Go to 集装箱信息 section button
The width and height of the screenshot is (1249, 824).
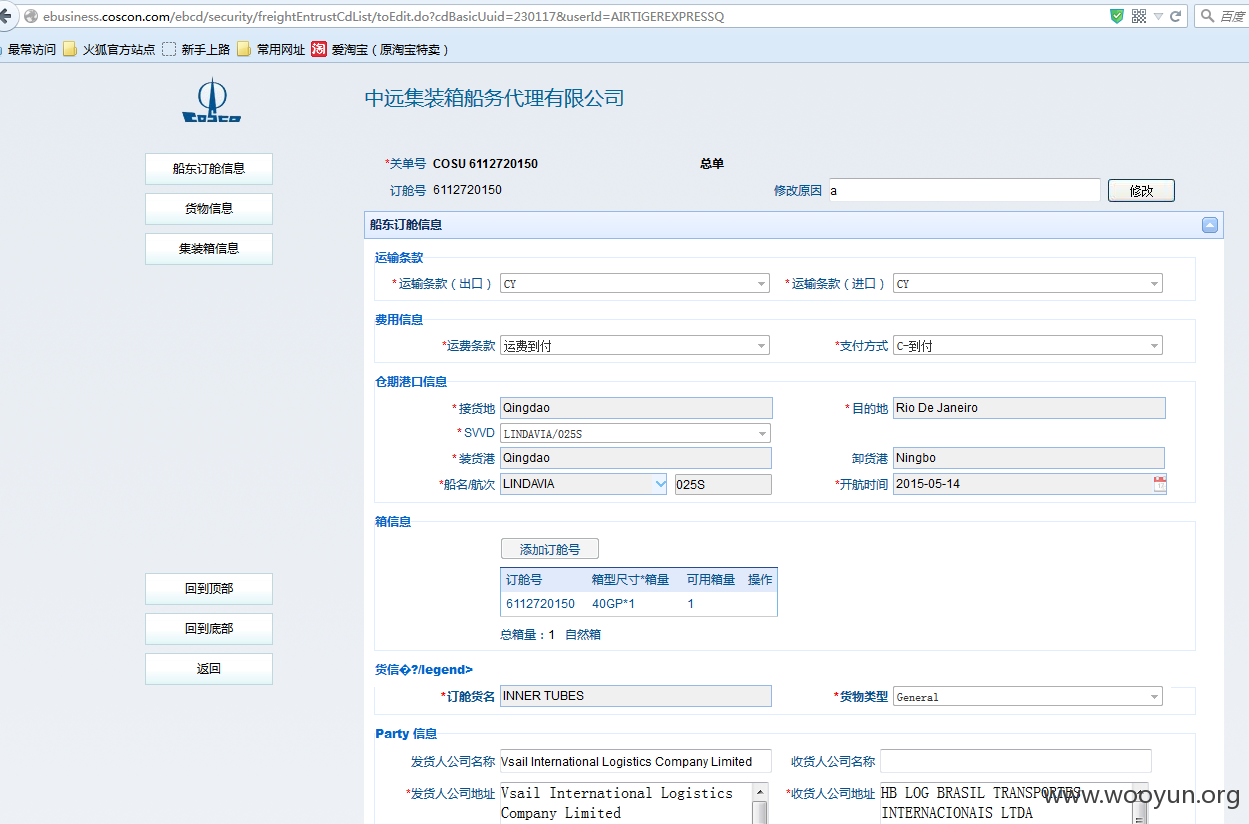[209, 249]
